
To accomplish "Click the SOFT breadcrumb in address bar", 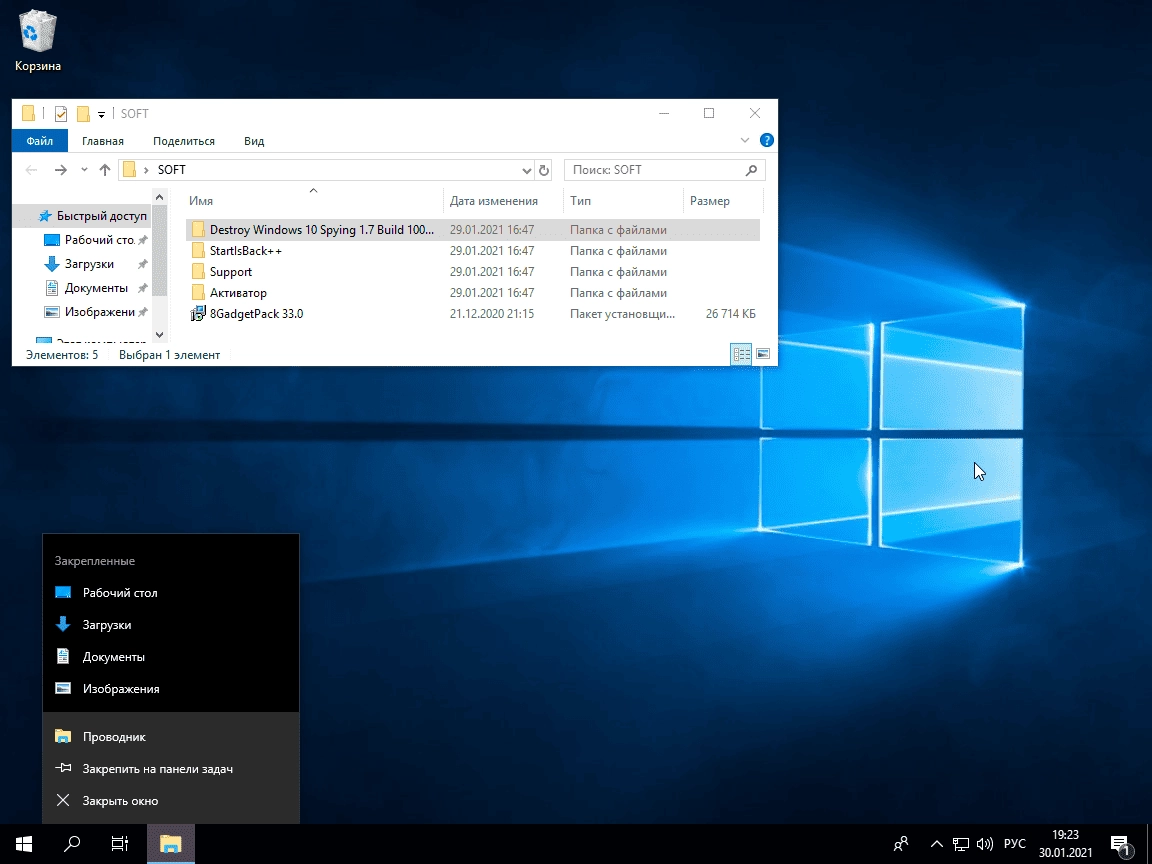I will point(172,170).
